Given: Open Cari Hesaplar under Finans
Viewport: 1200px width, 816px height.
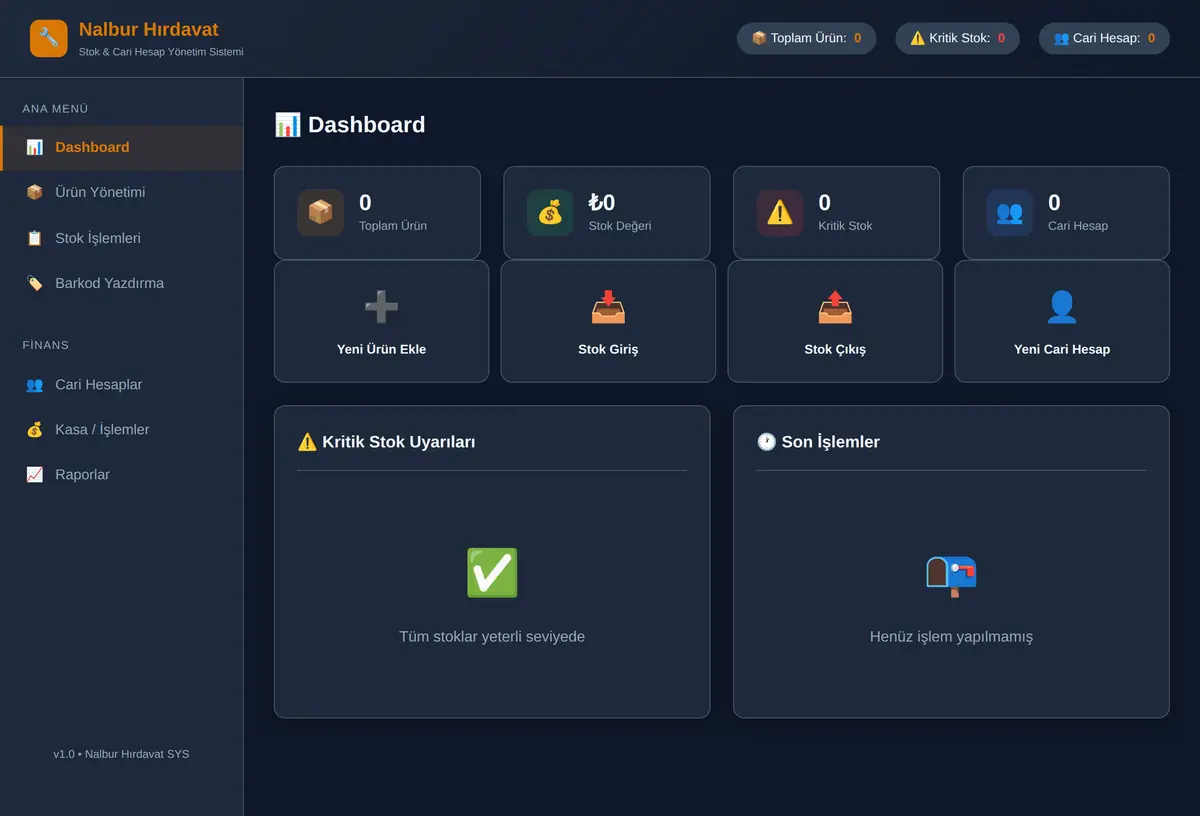Looking at the screenshot, I should pos(121,384).
